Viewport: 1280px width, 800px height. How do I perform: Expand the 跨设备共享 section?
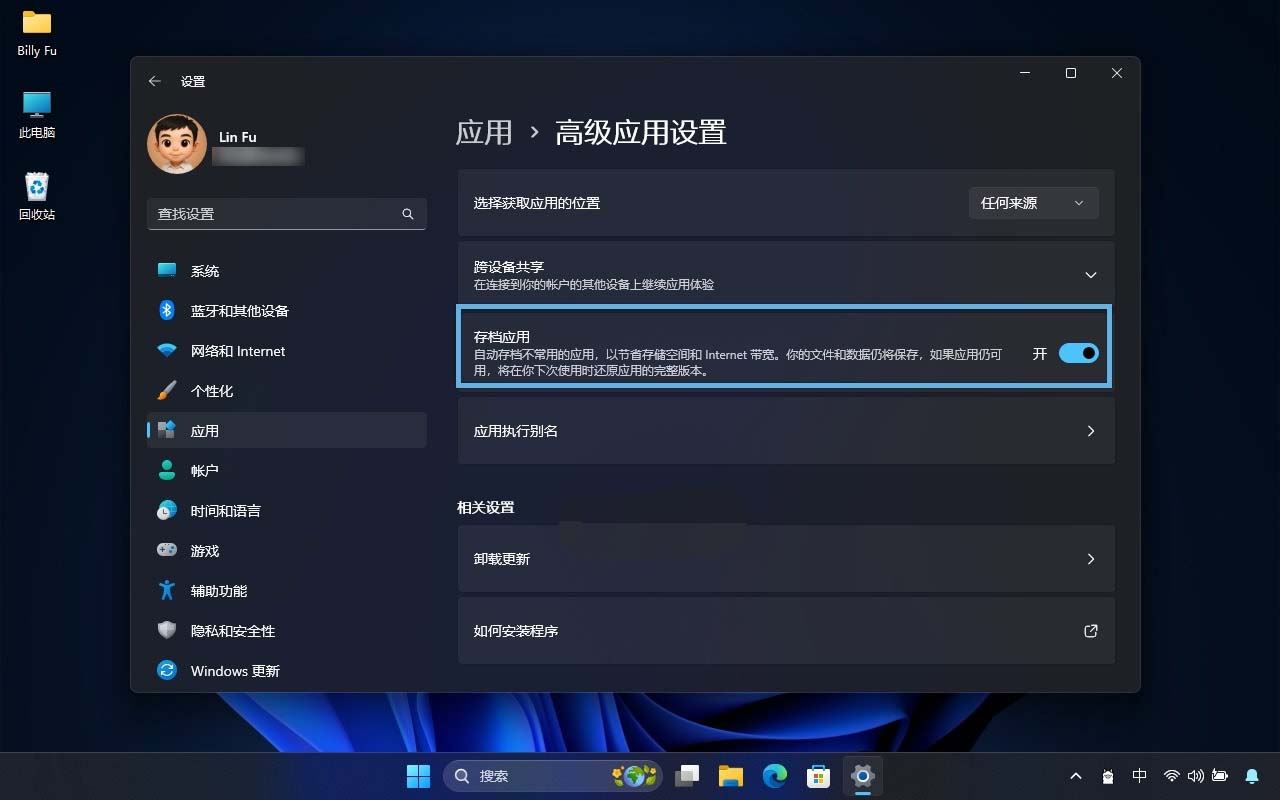(1091, 273)
